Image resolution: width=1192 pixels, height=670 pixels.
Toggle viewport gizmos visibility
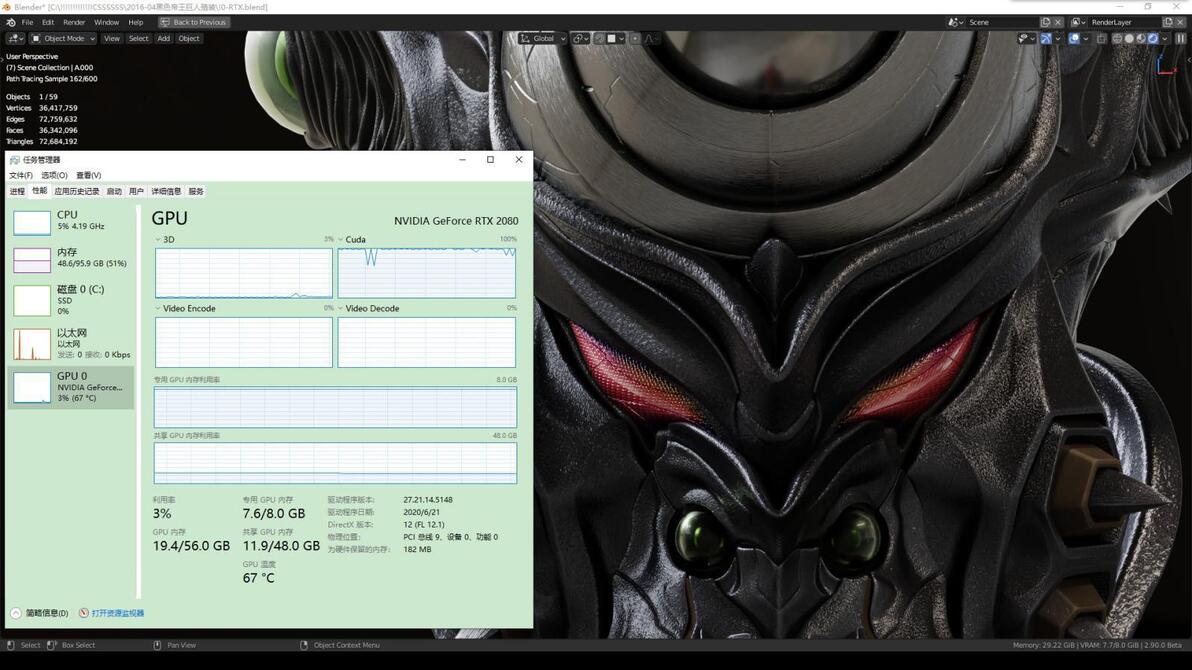coord(1046,38)
